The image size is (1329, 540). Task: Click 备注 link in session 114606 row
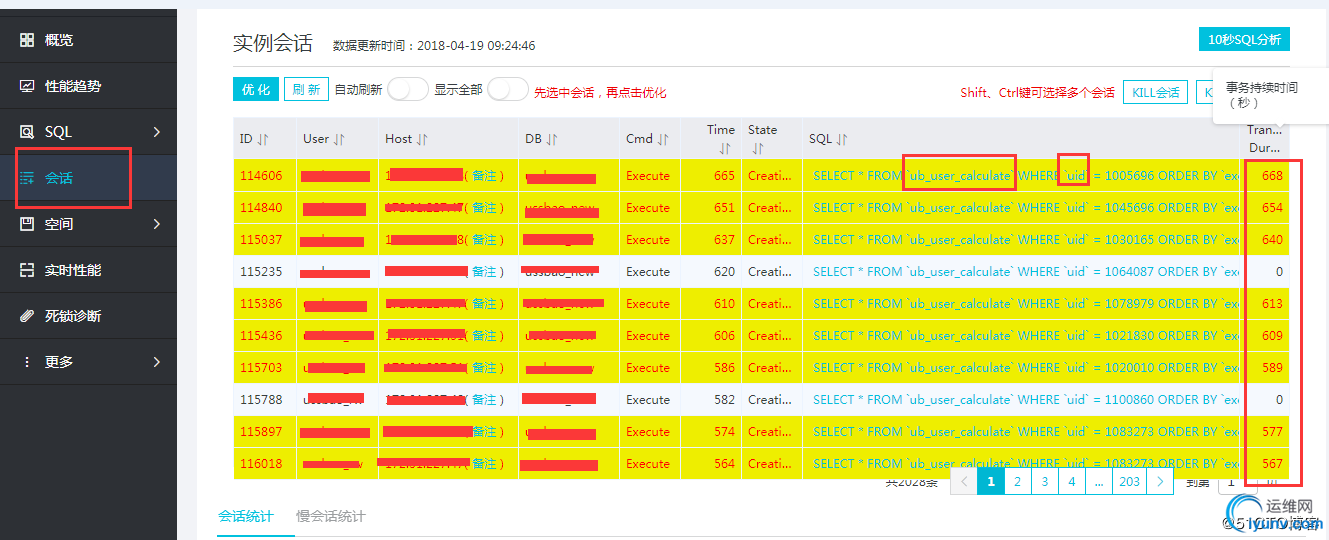click(484, 176)
